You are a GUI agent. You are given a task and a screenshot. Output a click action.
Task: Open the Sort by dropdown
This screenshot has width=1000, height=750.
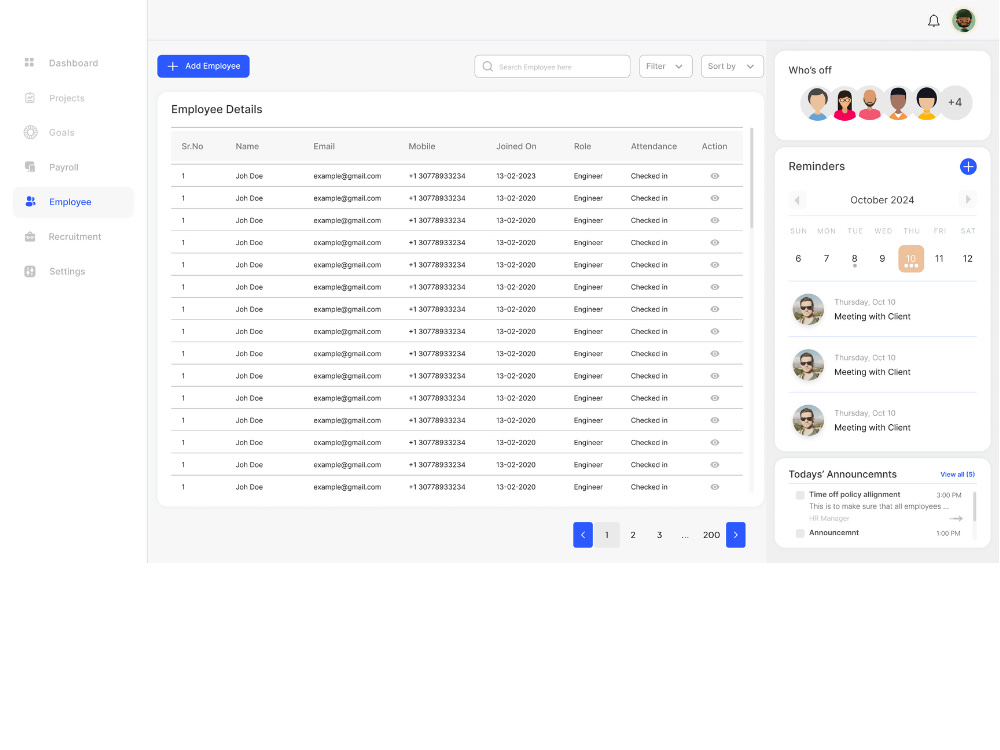732,66
